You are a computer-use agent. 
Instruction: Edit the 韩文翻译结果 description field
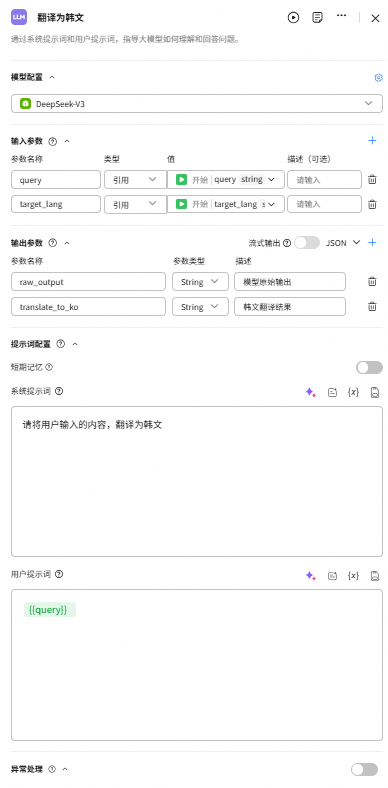290,307
